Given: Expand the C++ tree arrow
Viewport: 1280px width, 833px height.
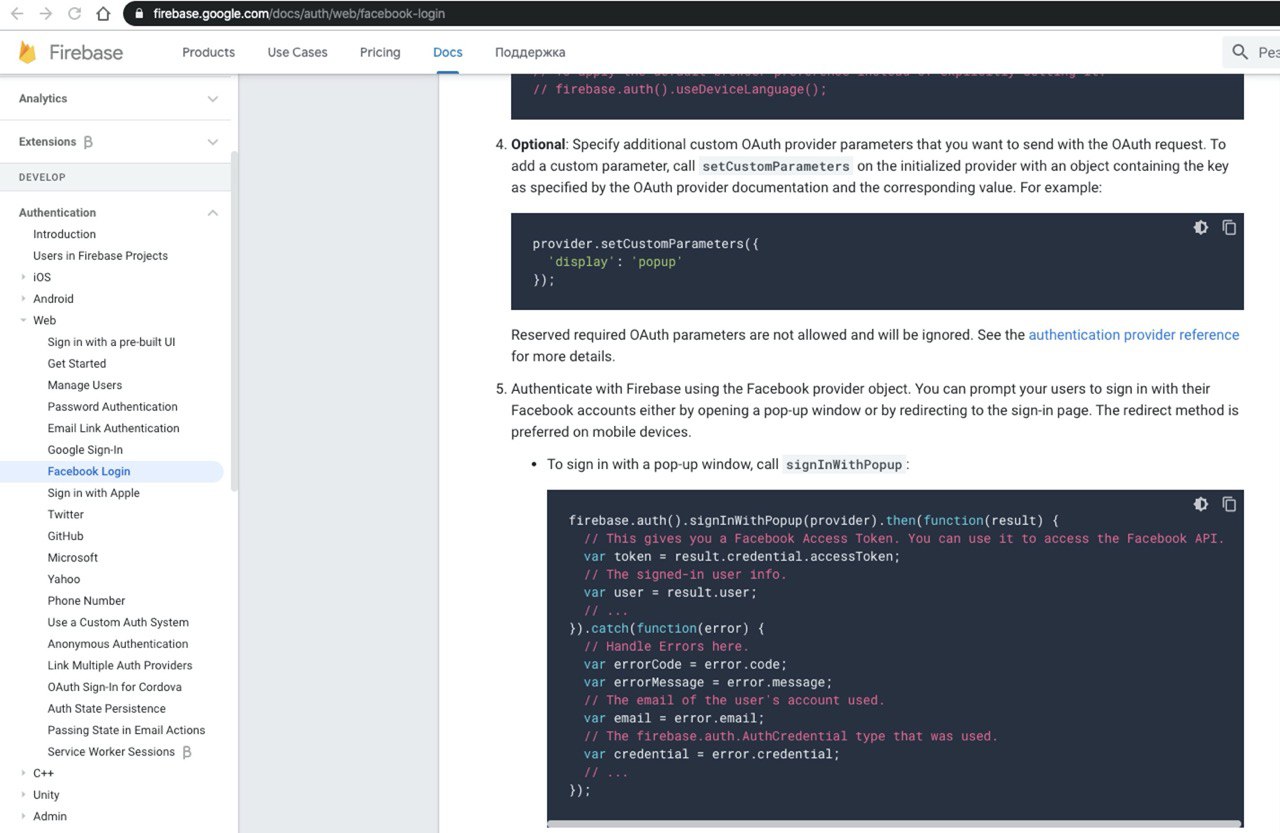Looking at the screenshot, I should coord(24,773).
